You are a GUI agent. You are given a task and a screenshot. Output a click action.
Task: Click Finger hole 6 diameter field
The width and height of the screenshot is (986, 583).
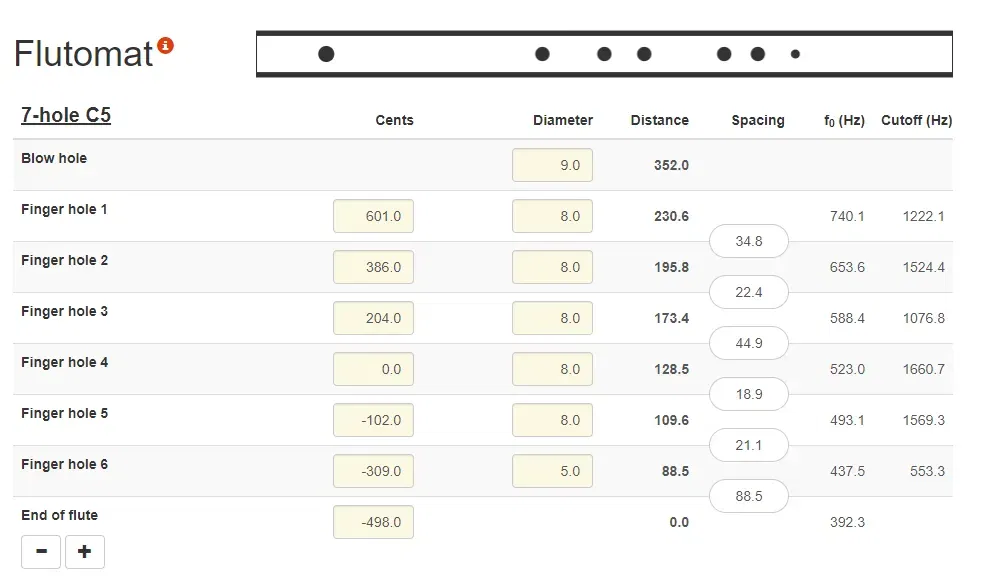point(552,471)
